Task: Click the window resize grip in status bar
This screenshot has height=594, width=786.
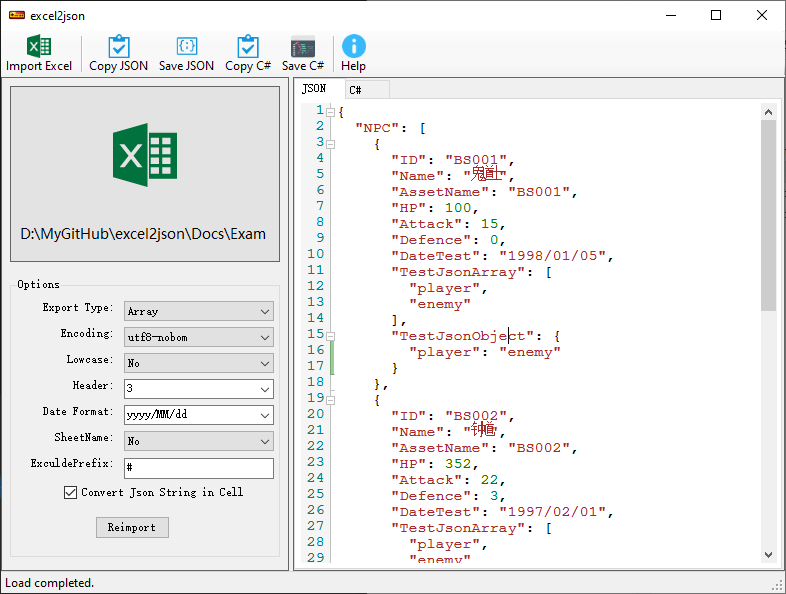Action: [778, 585]
